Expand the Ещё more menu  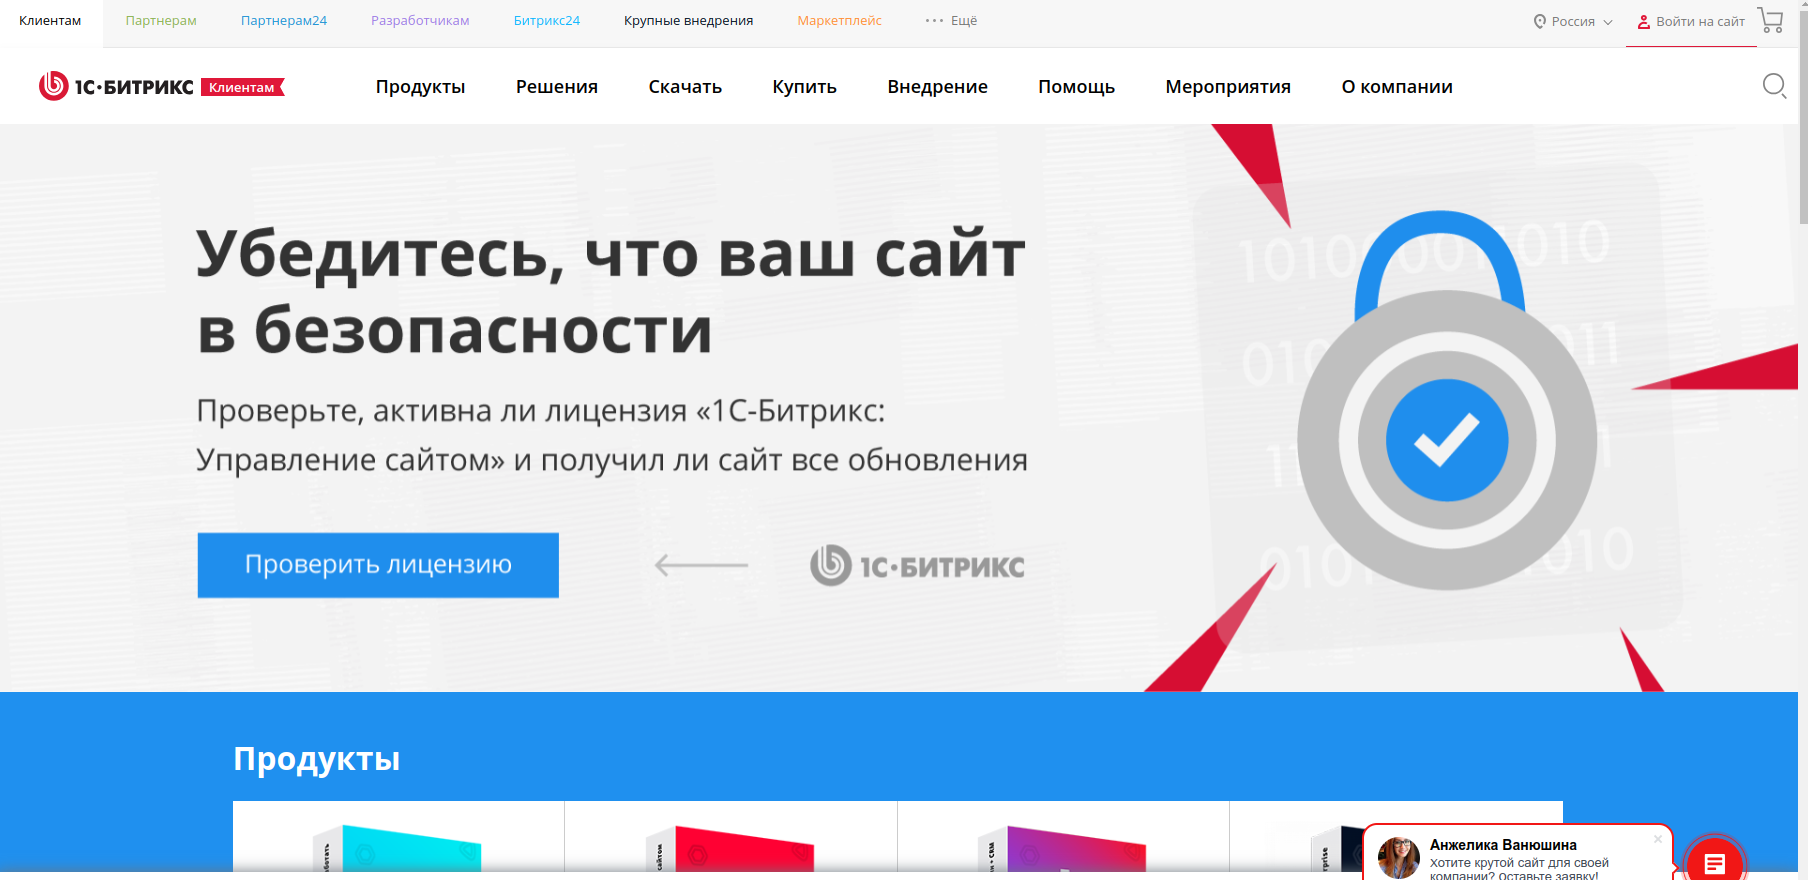(x=951, y=20)
